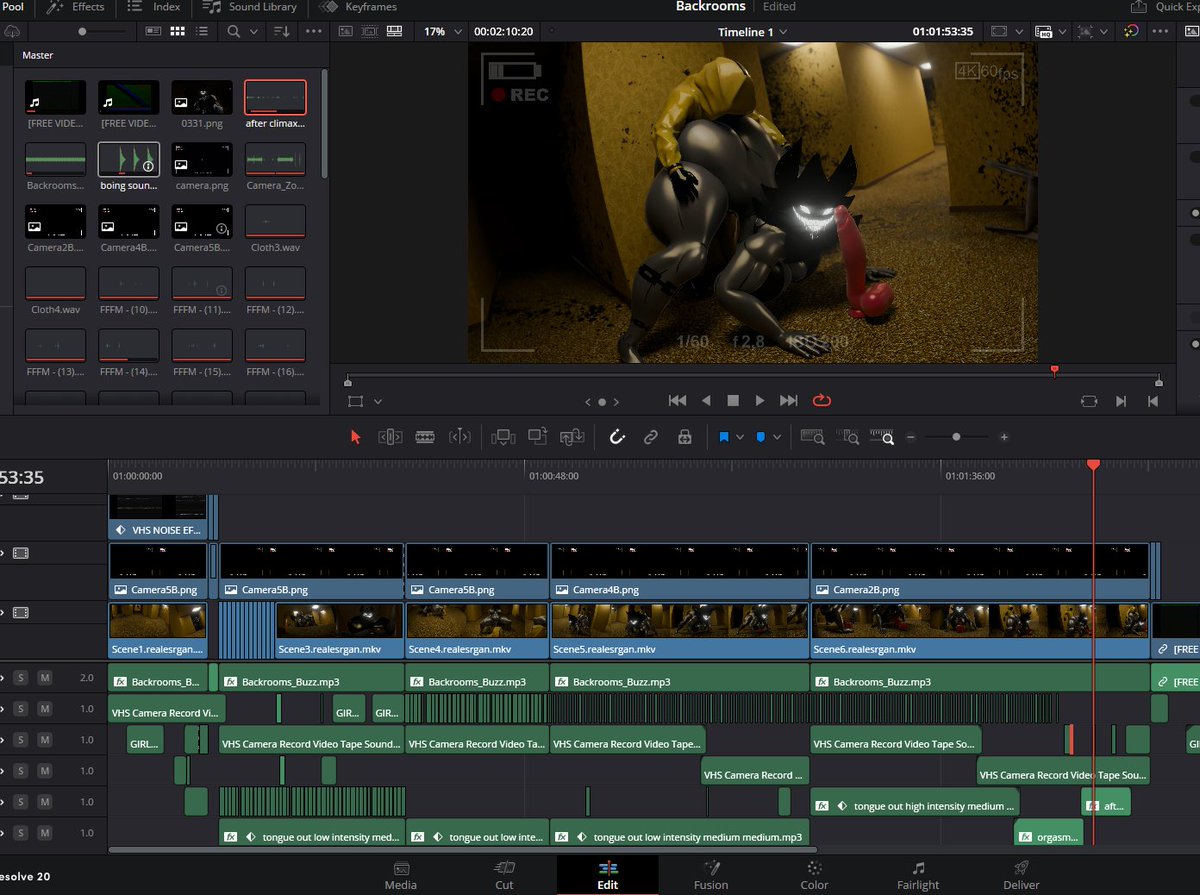This screenshot has width=1200, height=895.
Task: Switch to the Color page
Action: click(814, 875)
